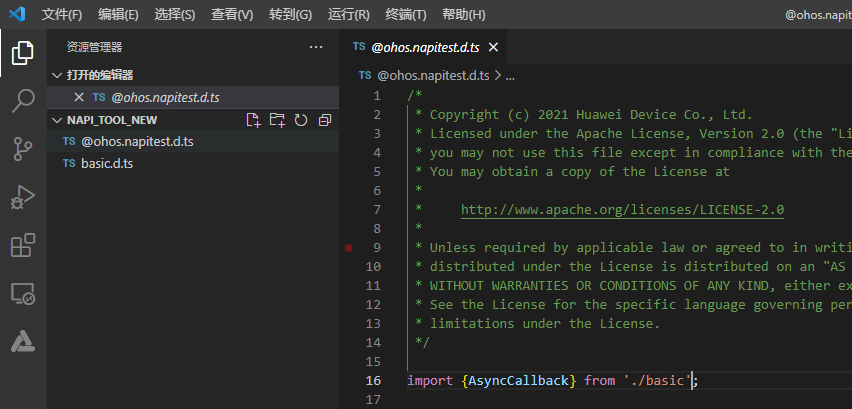Open the Extensions view
This screenshot has width=852, height=409.
pos(23,245)
